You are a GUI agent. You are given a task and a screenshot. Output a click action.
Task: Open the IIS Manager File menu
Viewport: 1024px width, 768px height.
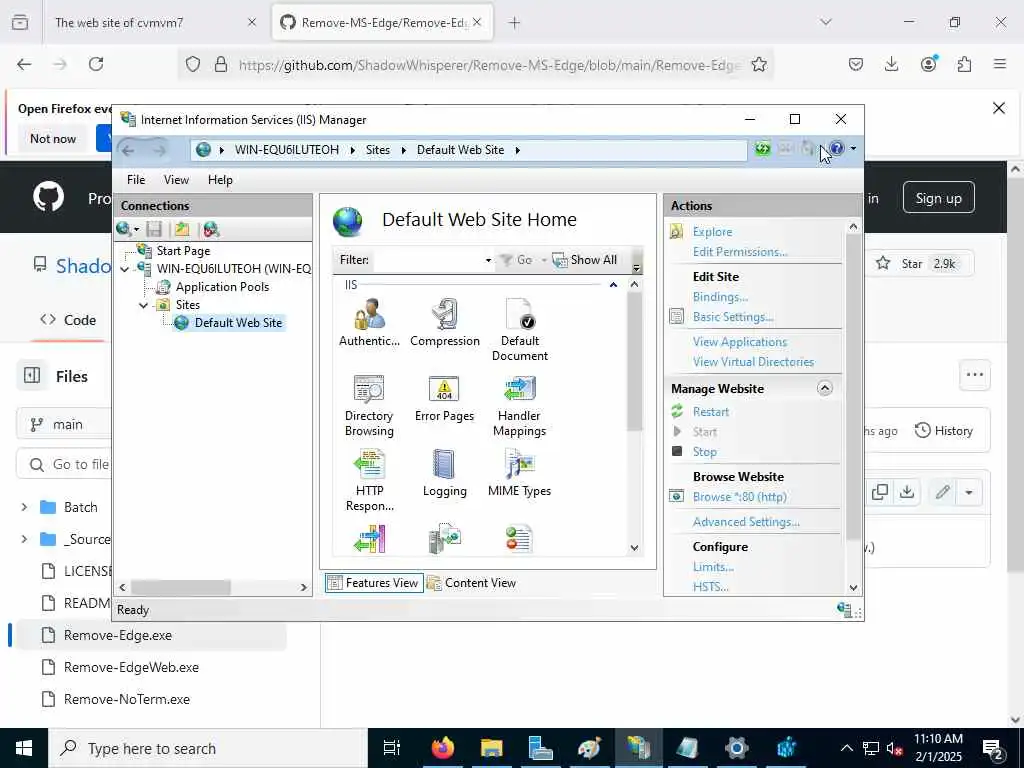click(136, 180)
